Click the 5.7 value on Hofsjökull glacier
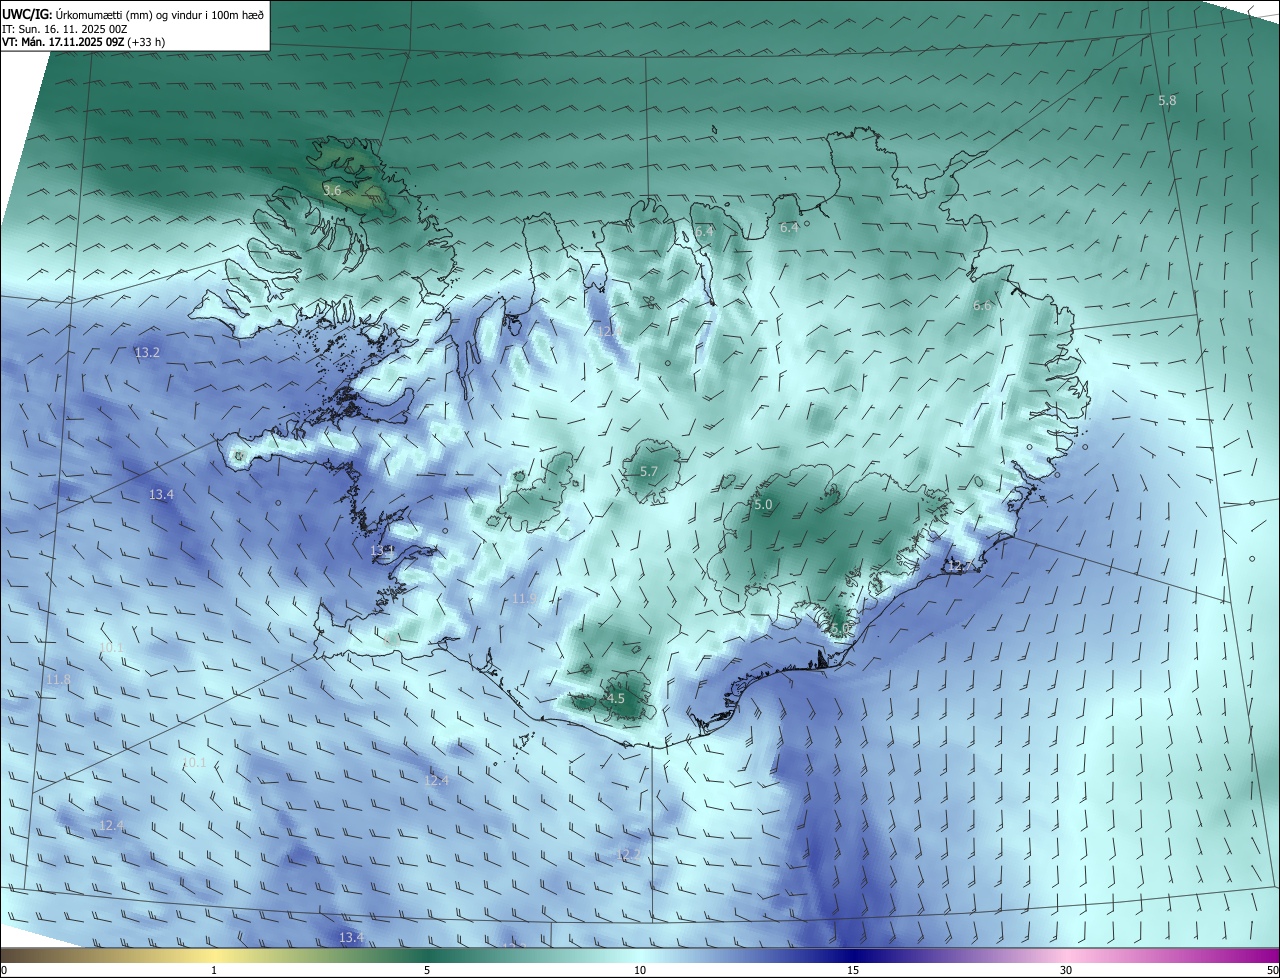 click(648, 472)
